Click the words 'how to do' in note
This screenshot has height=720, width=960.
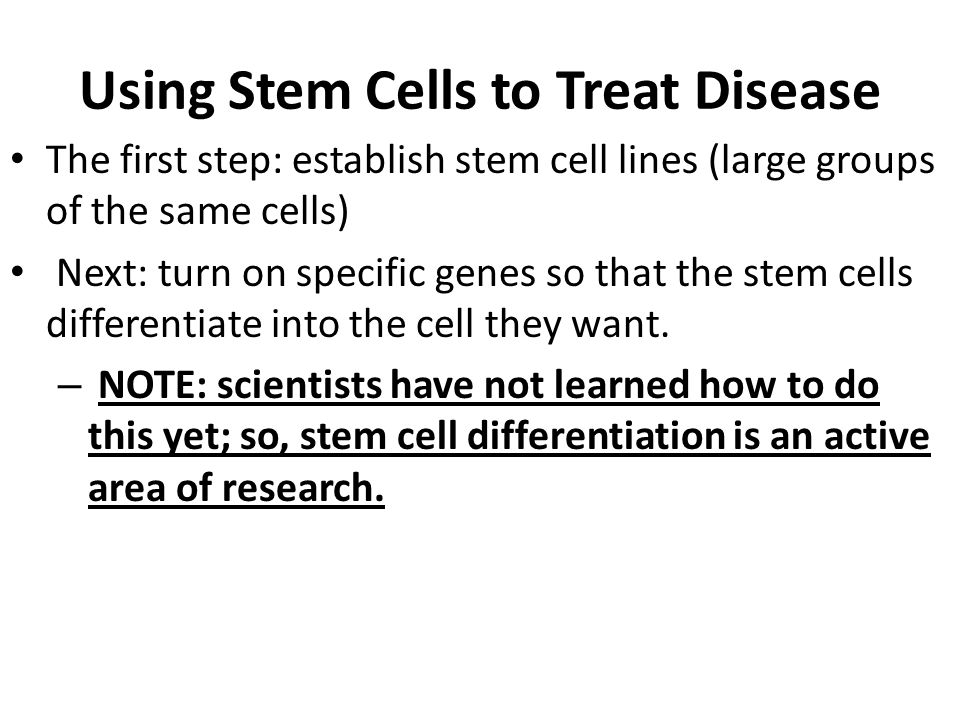[x=789, y=385]
